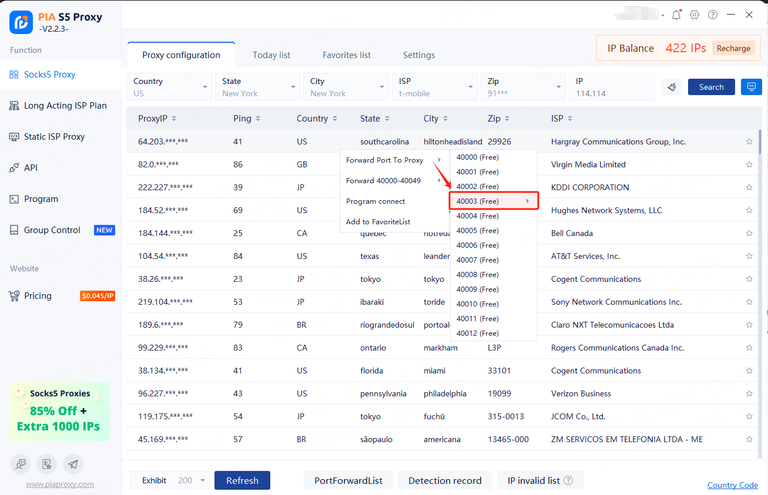The image size is (768, 495).
Task: Clear search filters with the broom icon
Action: point(672,87)
